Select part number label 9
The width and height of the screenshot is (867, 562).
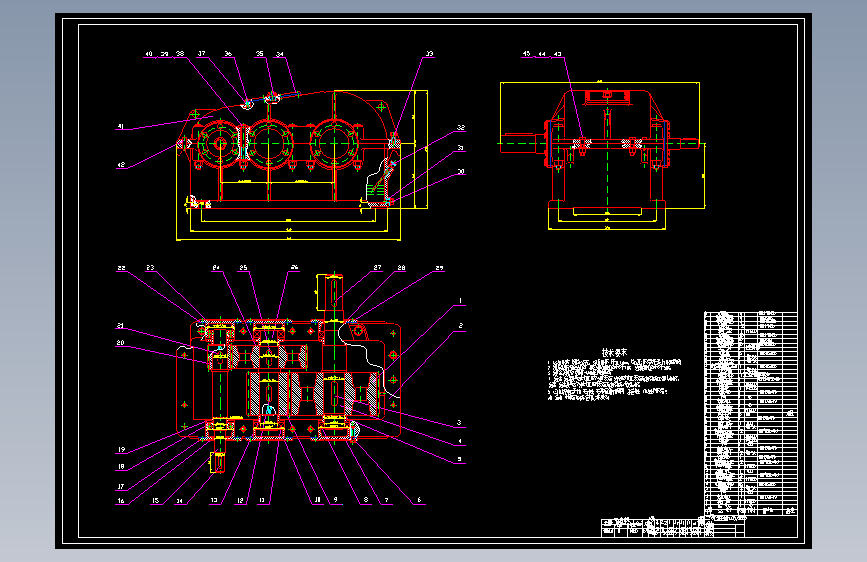pyautogui.click(x=336, y=500)
